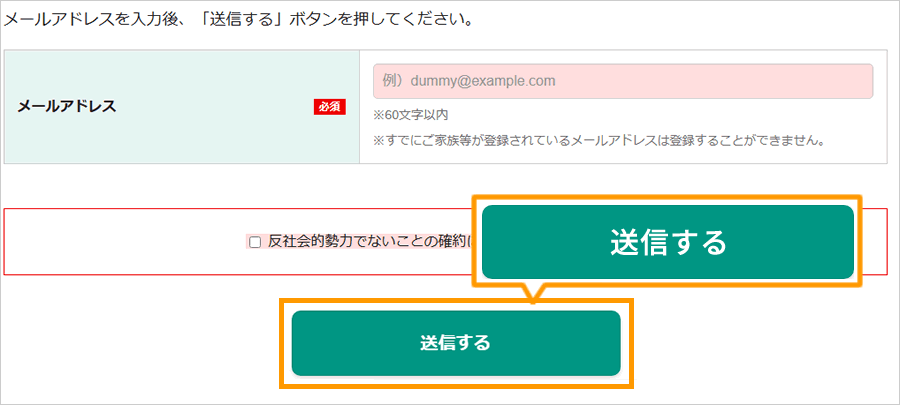Image resolution: width=900 pixels, height=405 pixels.
Task: Click the enlarged 送信する callout button
Action: tap(668, 242)
